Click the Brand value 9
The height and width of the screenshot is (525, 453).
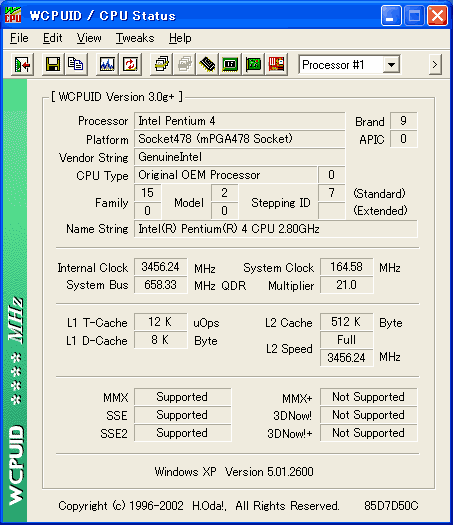[x=404, y=121]
